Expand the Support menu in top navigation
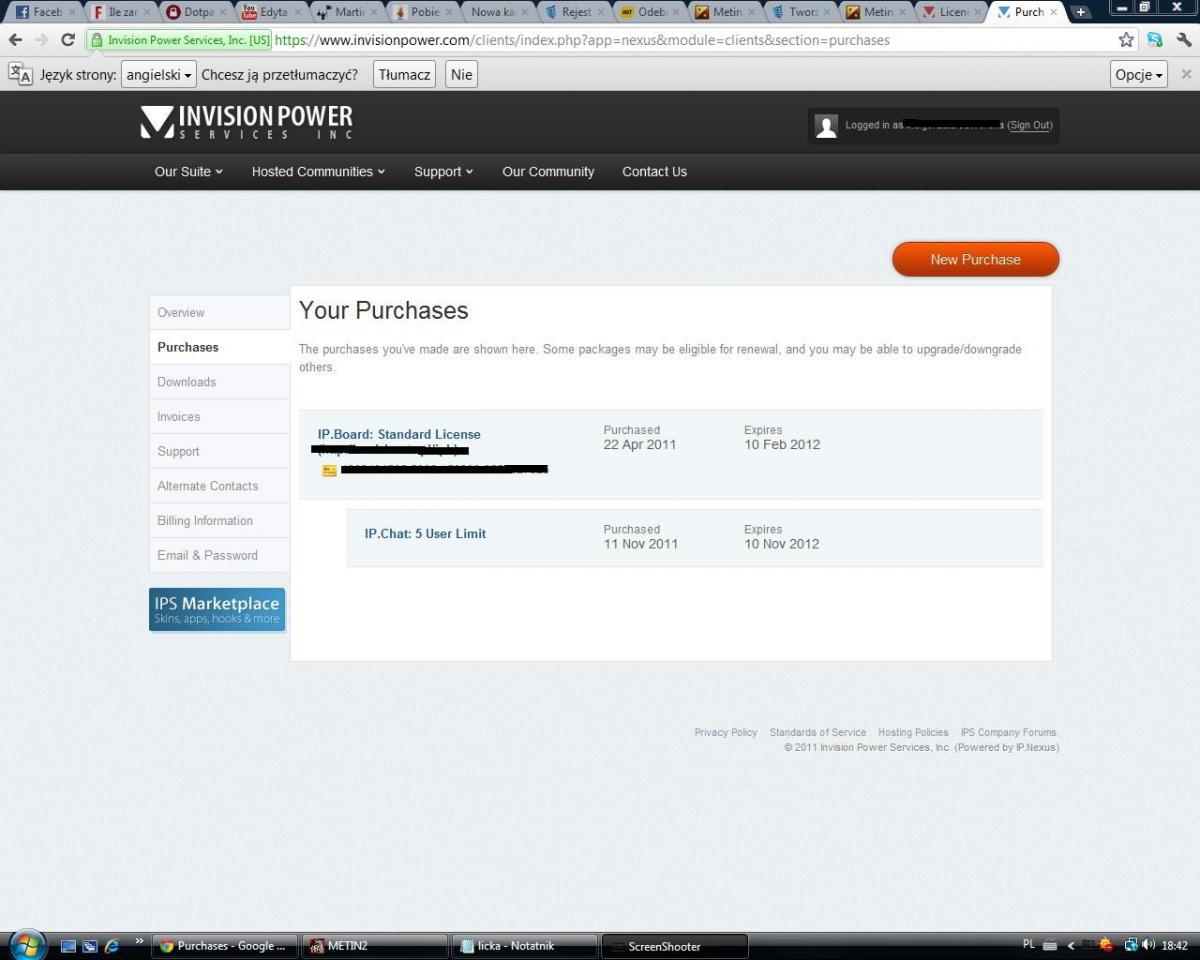Screen dimensions: 1200x960 (x=444, y=172)
